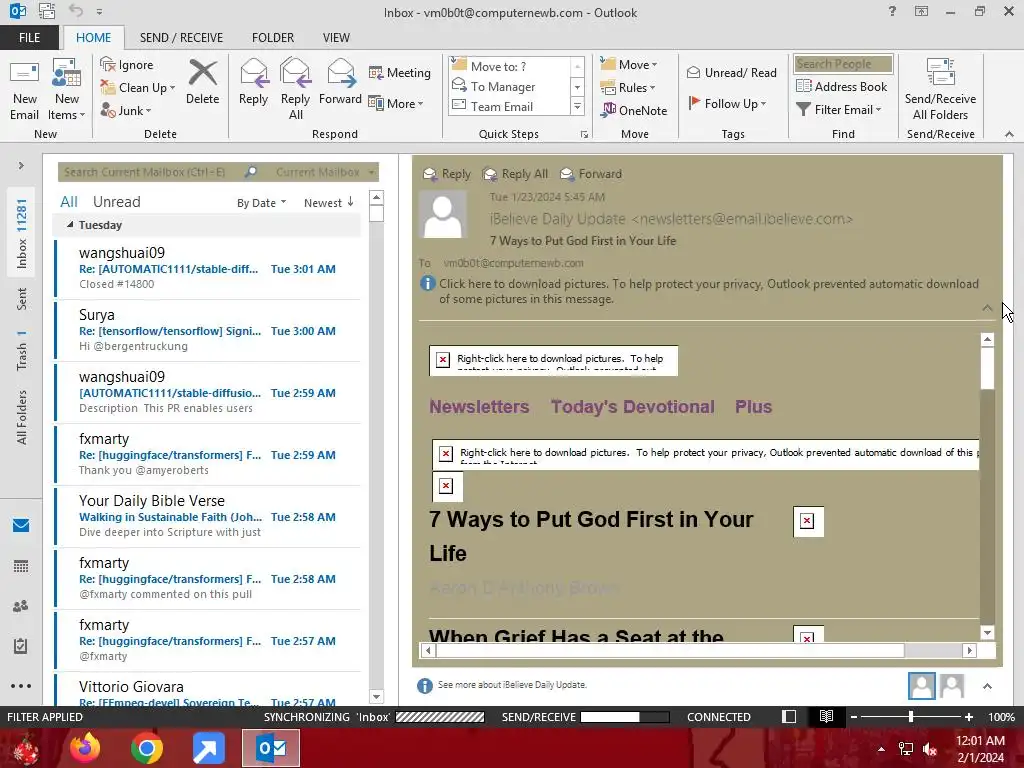Open the People contacts icon
The width and height of the screenshot is (1024, 768).
[x=21, y=606]
